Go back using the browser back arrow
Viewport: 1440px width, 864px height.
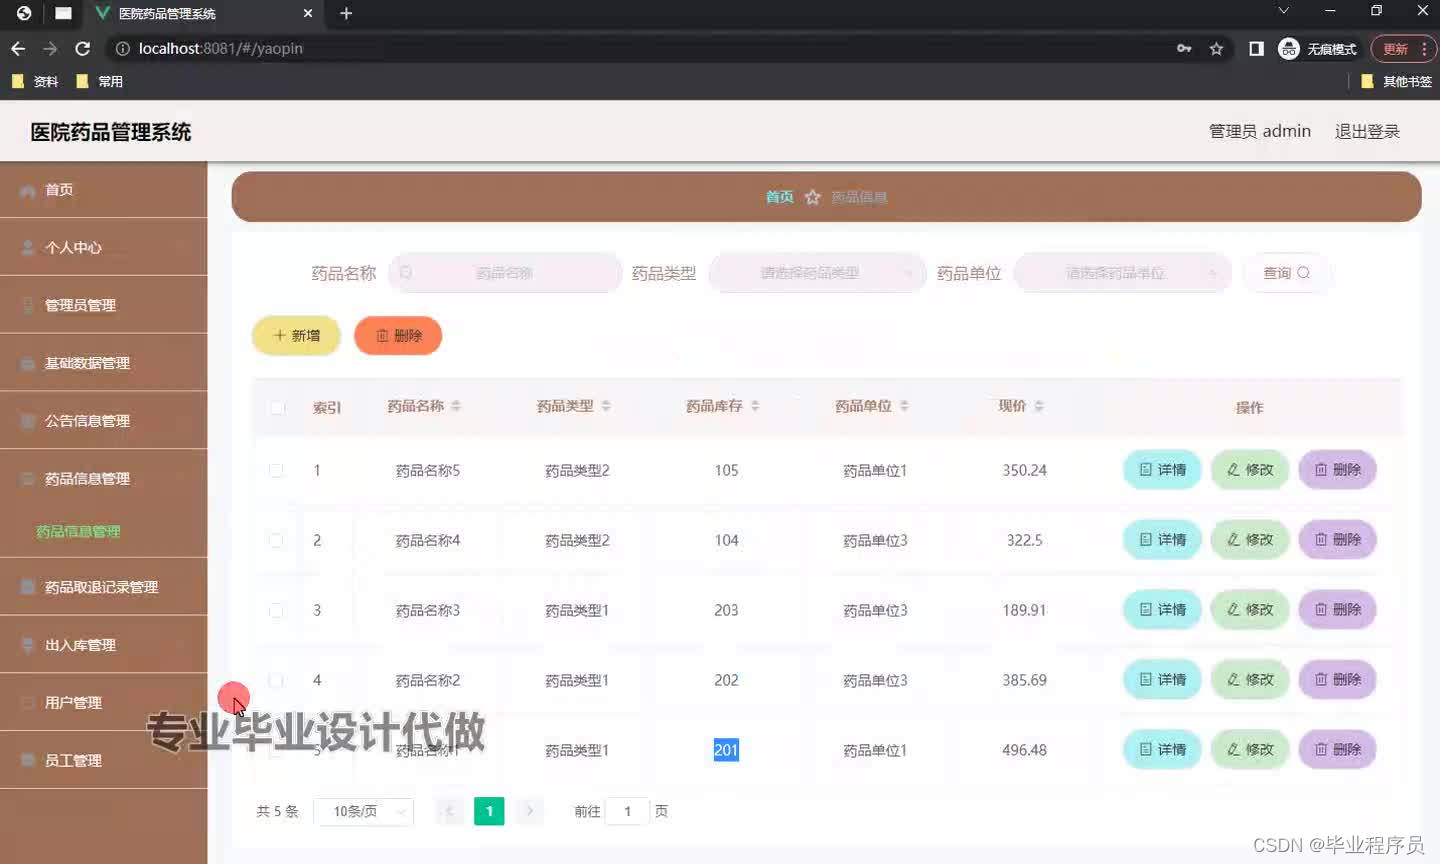click(x=18, y=48)
